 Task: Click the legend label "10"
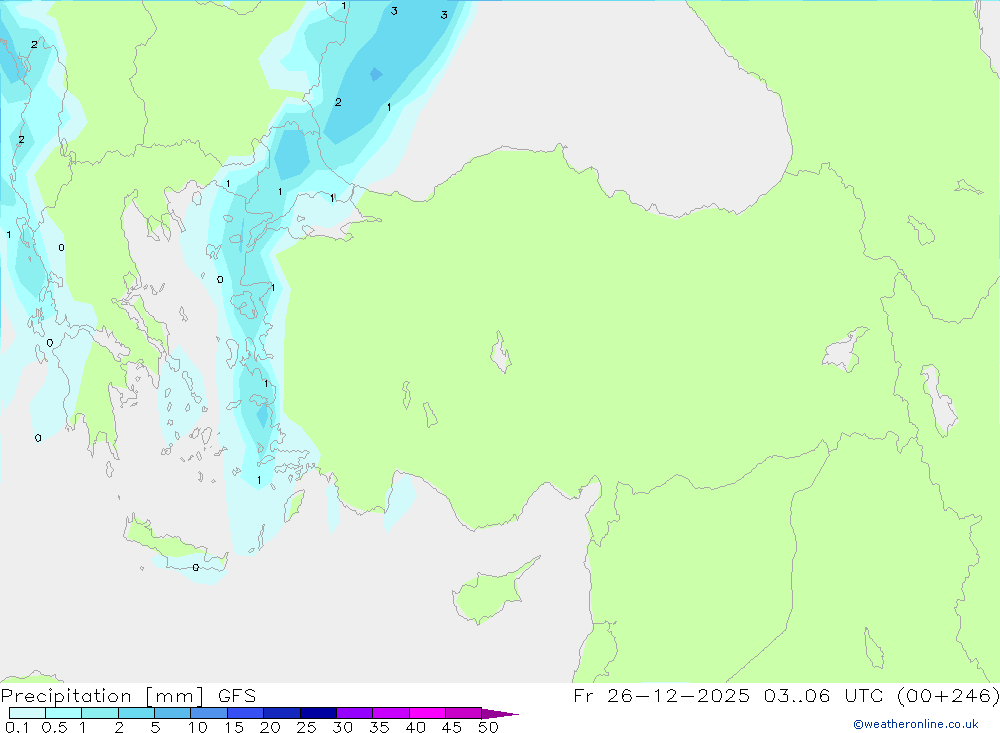coord(198,727)
